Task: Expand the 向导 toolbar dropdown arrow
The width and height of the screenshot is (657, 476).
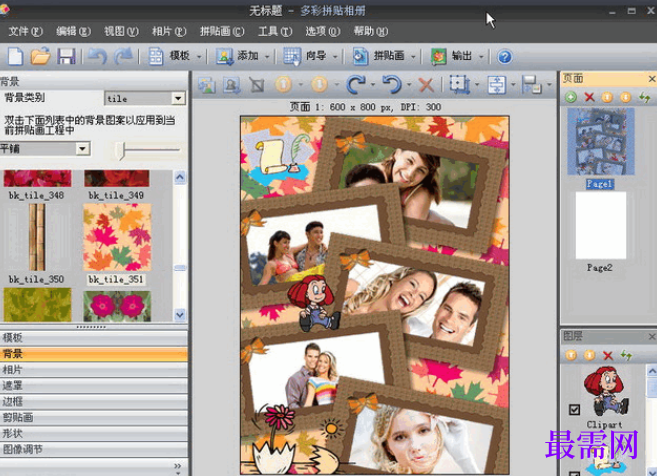Action: [335, 57]
